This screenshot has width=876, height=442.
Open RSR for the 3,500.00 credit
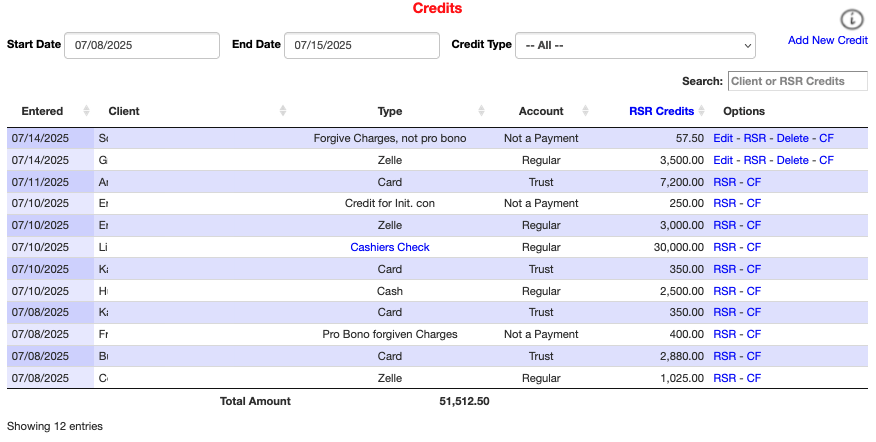pyautogui.click(x=755, y=160)
